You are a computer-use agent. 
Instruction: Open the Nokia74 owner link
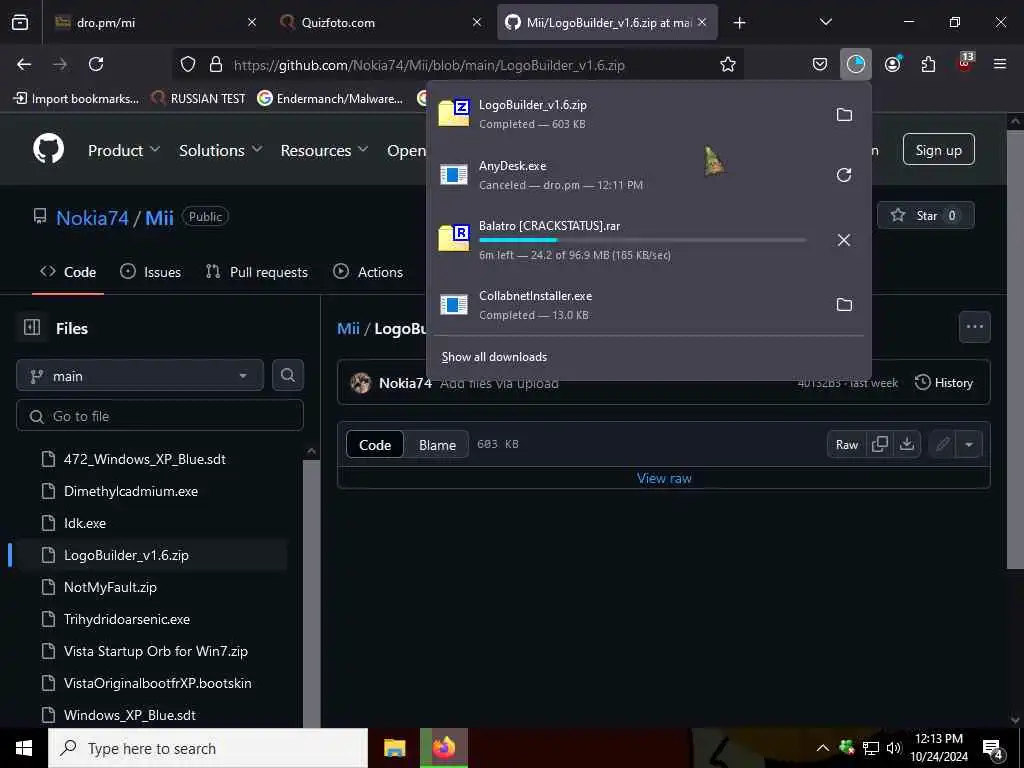point(92,217)
